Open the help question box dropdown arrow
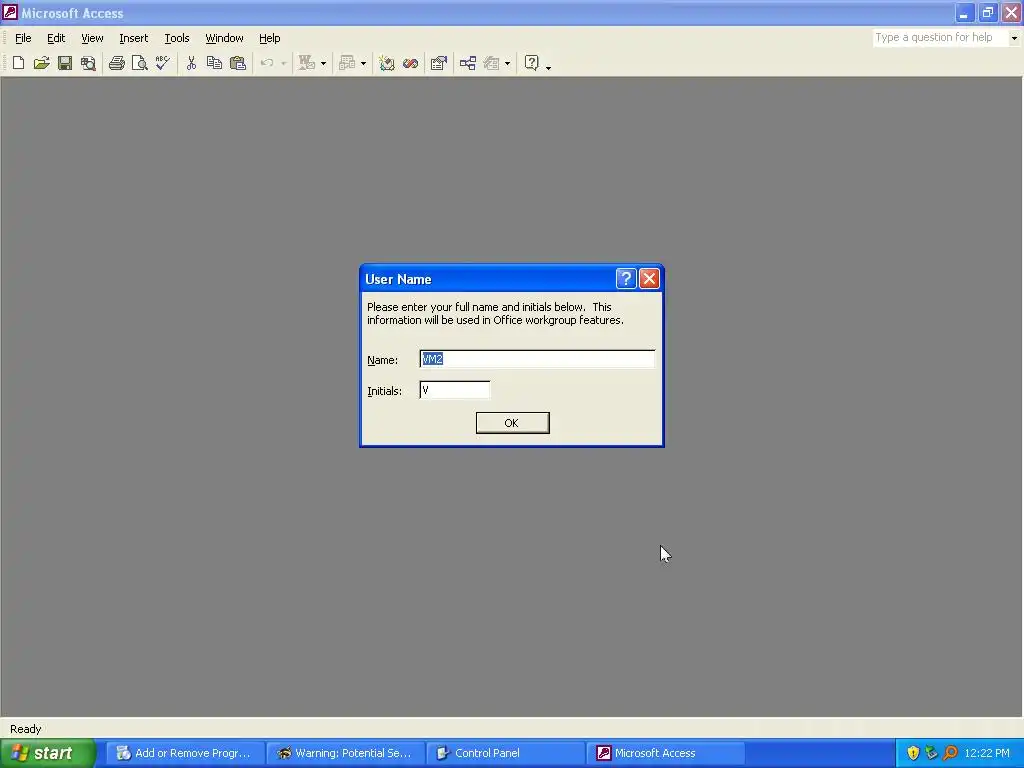The height and width of the screenshot is (768, 1024). (x=1014, y=38)
